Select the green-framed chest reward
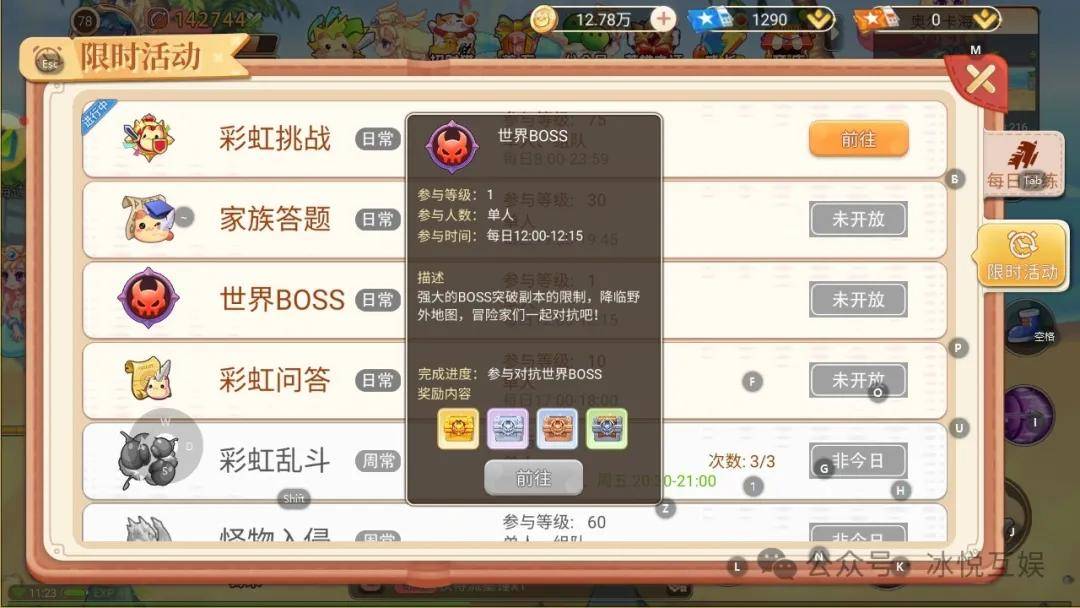Image resolution: width=1080 pixels, height=608 pixels. click(607, 428)
